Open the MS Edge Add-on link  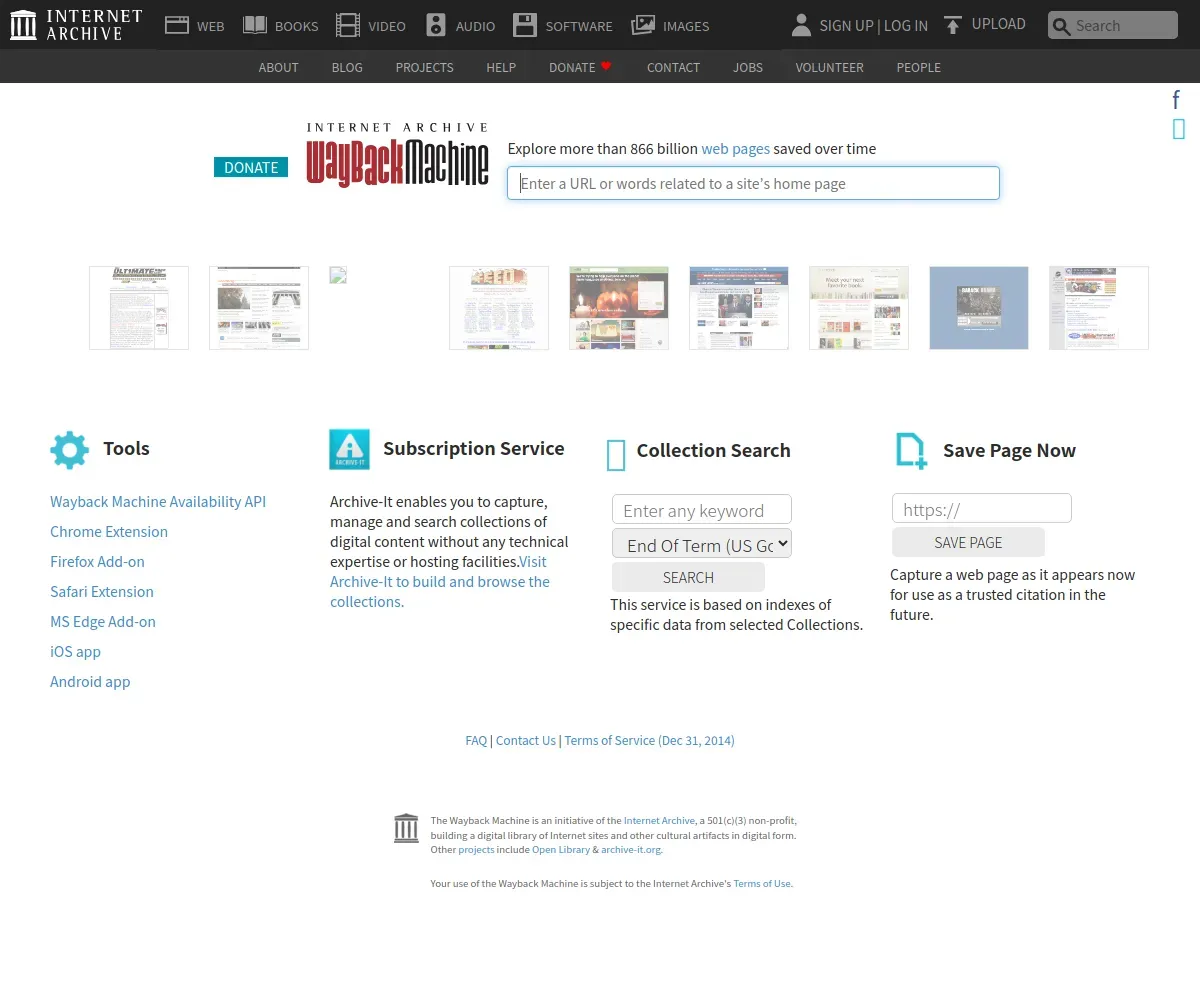103,621
